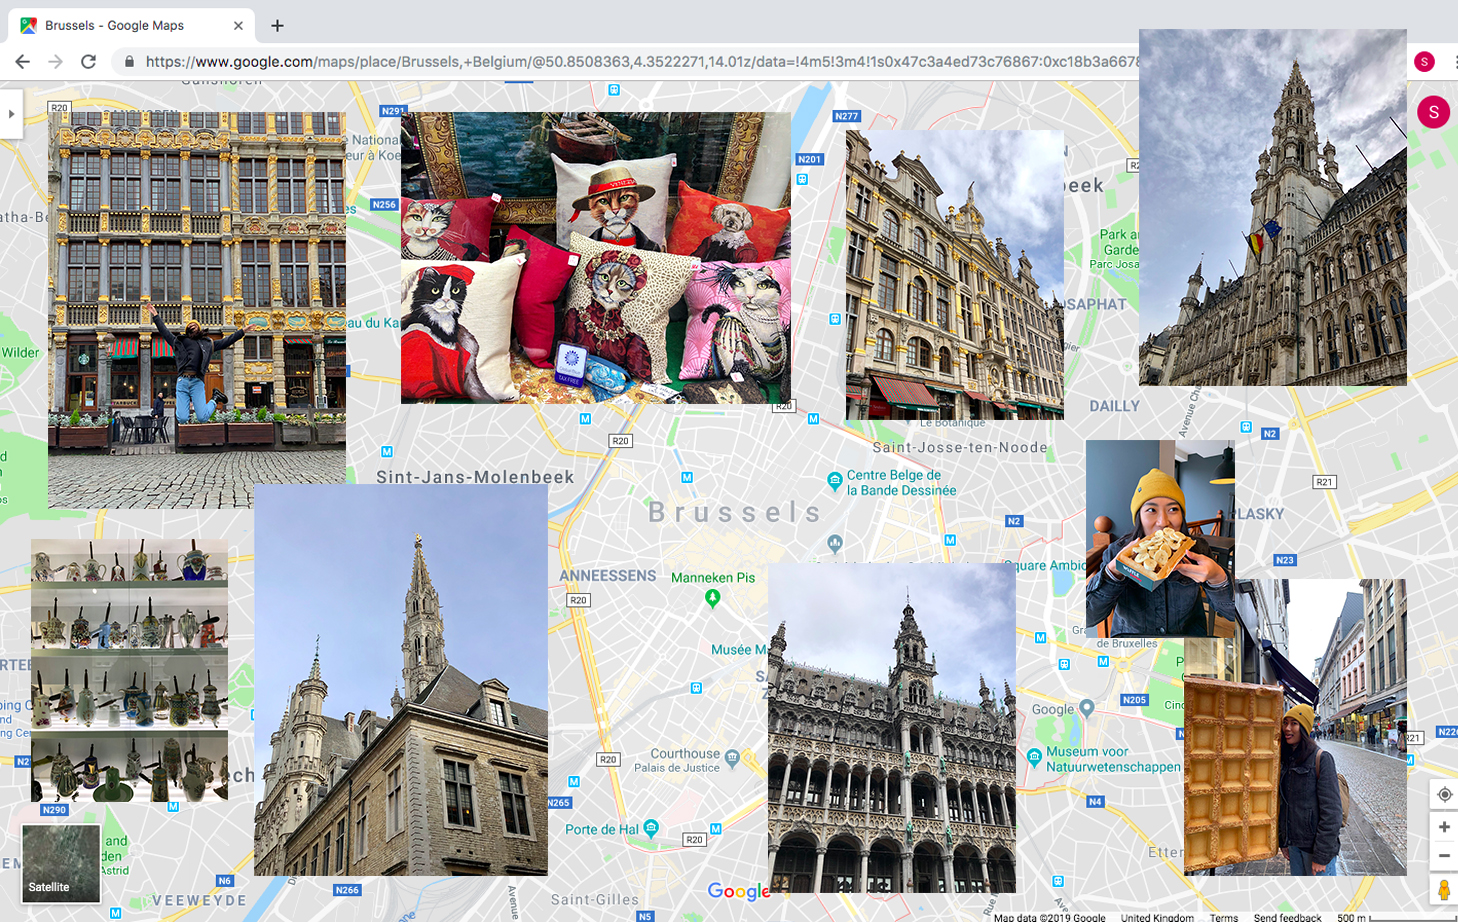Screen dimensions: 1458x922
Task: Click the teapot shelves photo
Action: coord(129,670)
